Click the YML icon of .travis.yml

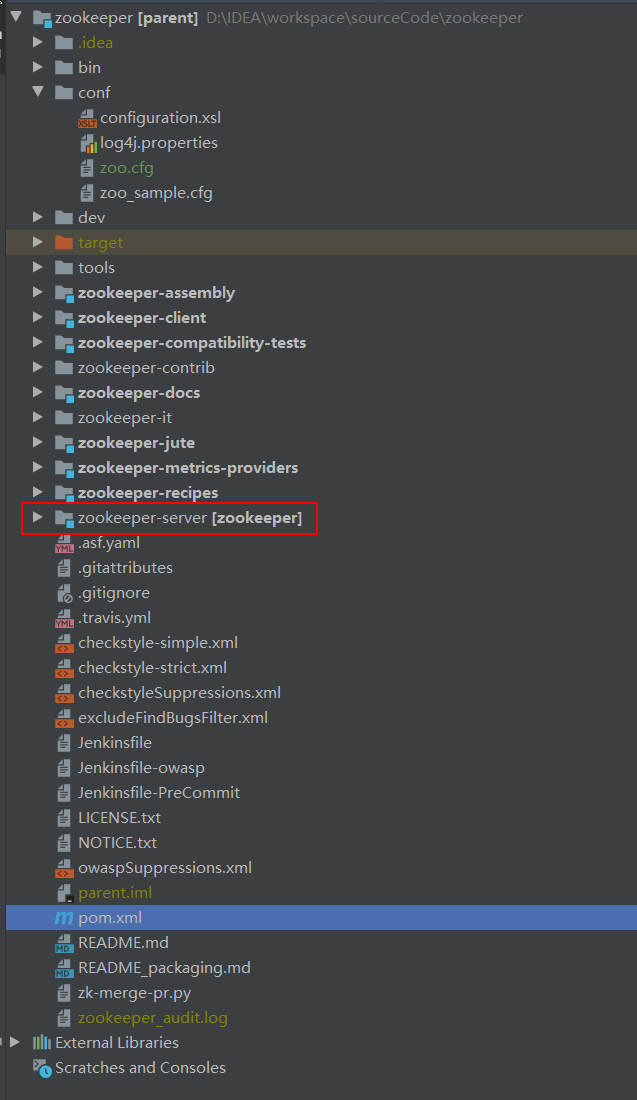(64, 618)
